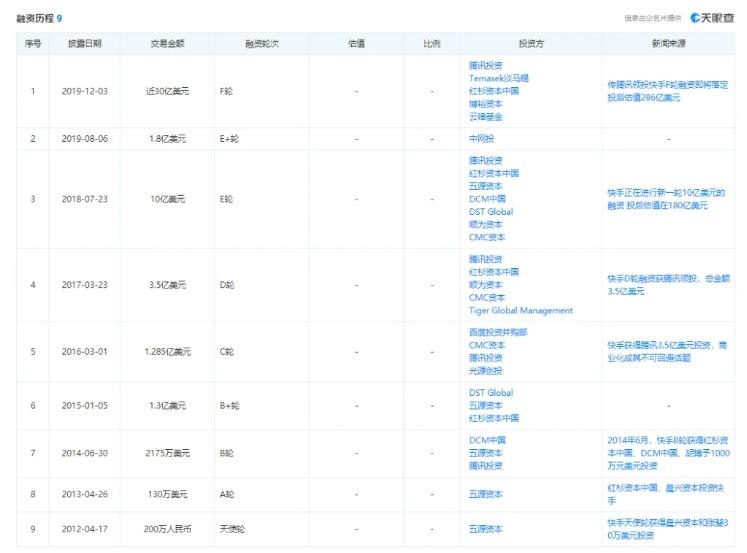Click the 披露日期 column header
This screenshot has width=747, height=553.
coord(84,44)
